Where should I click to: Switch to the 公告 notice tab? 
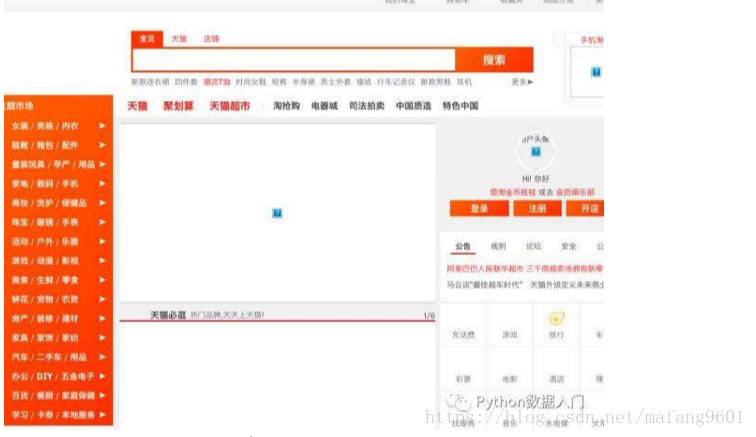(x=463, y=246)
